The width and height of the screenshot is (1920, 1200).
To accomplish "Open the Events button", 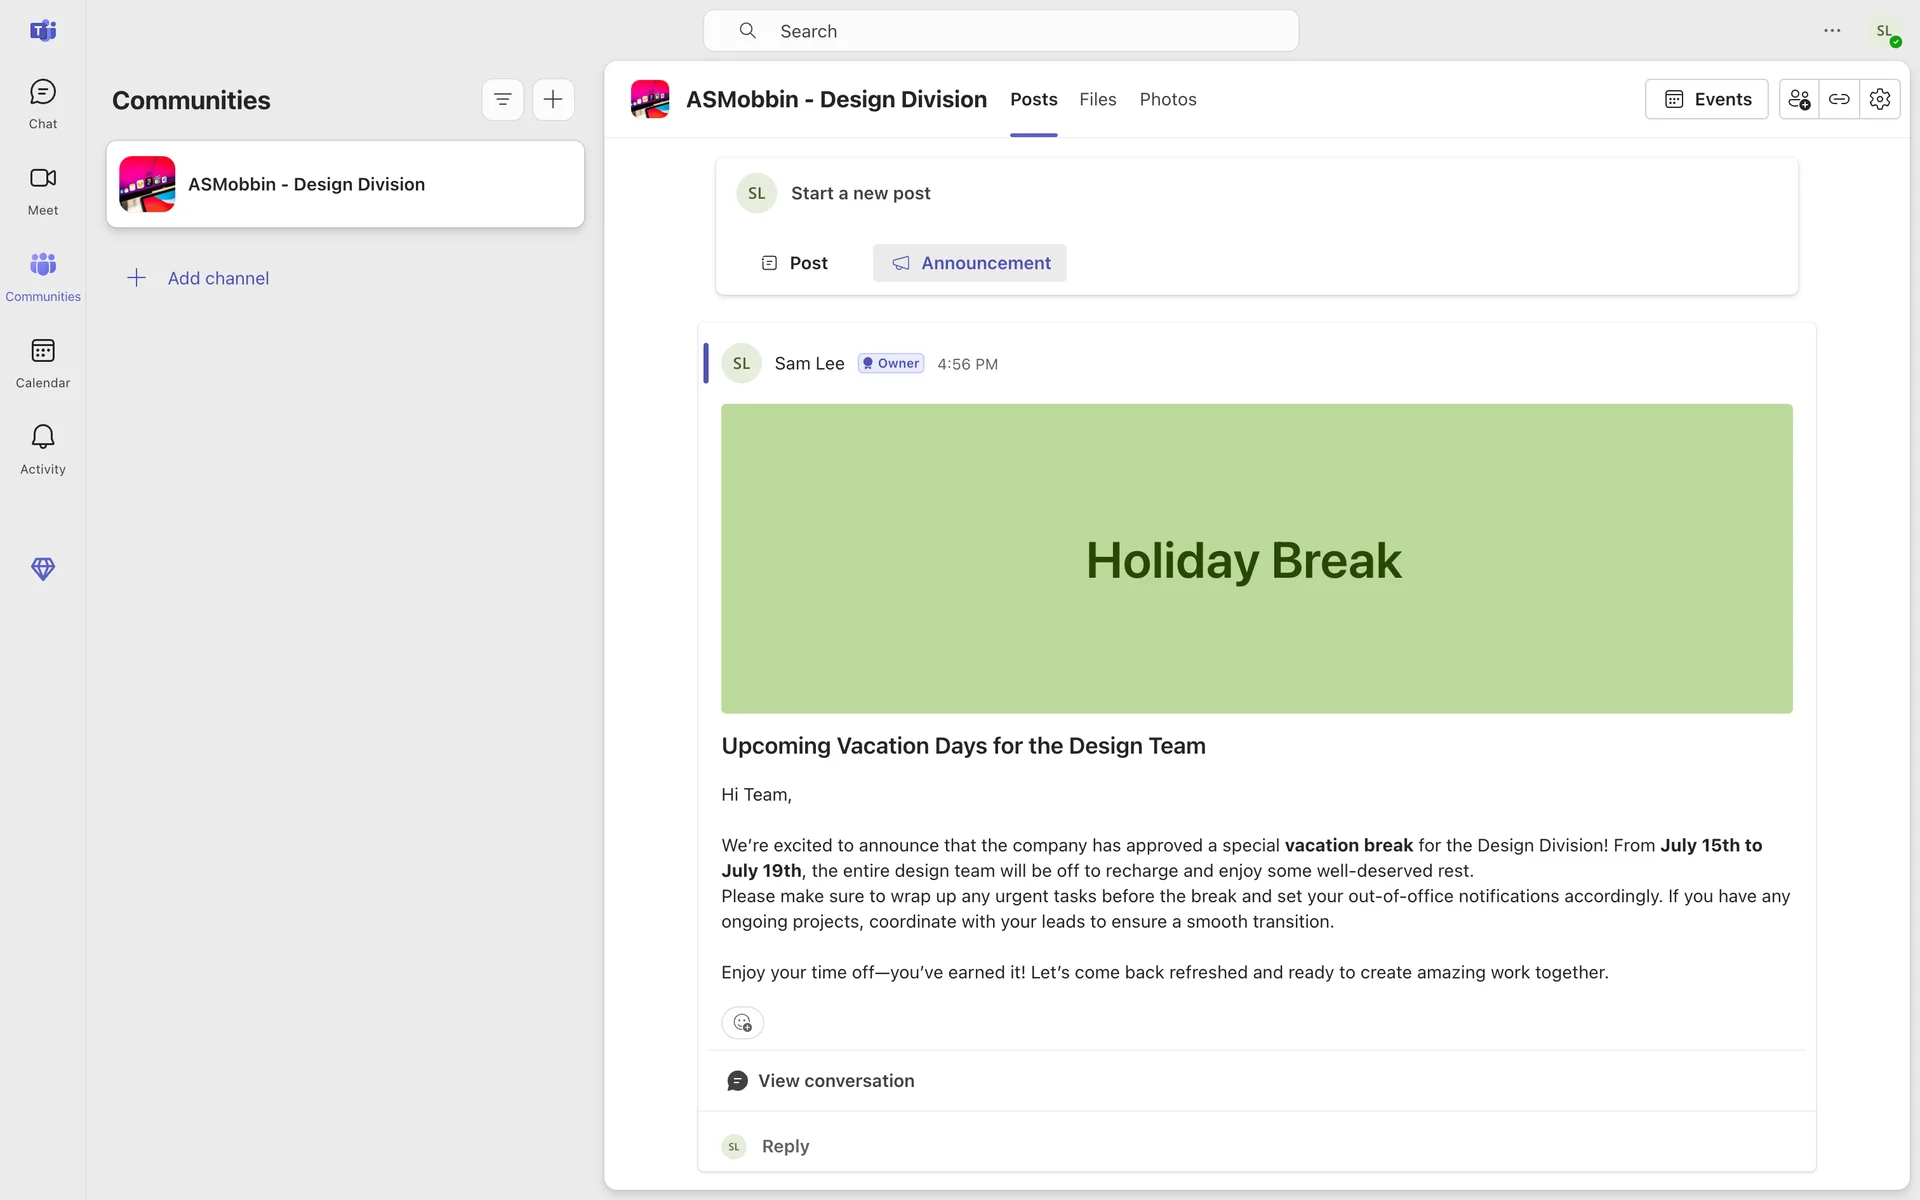I will 1706,99.
